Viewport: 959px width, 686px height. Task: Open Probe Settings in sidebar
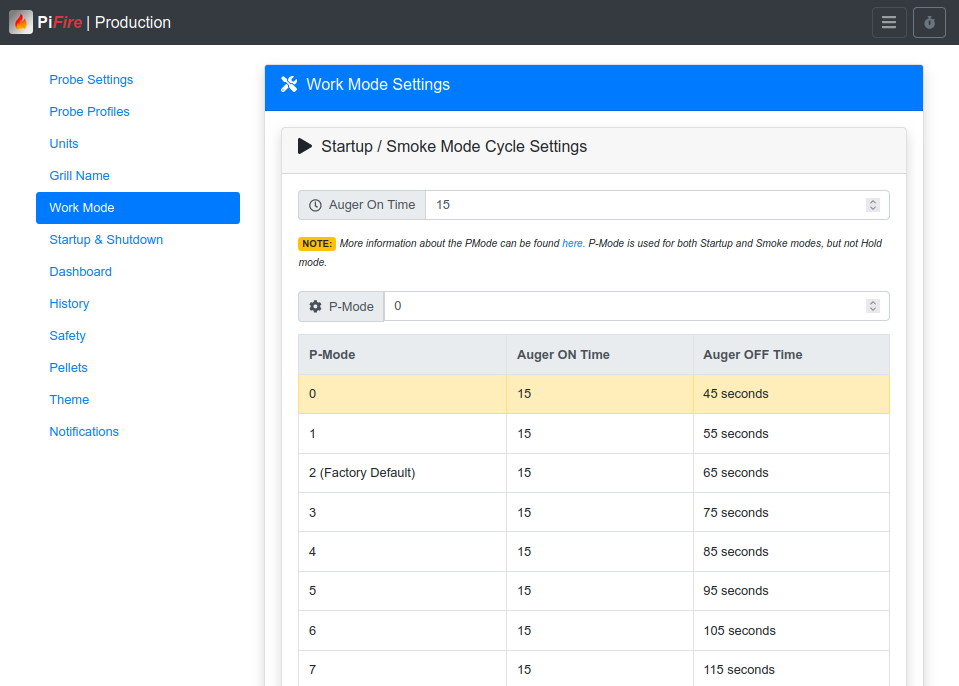pos(91,80)
